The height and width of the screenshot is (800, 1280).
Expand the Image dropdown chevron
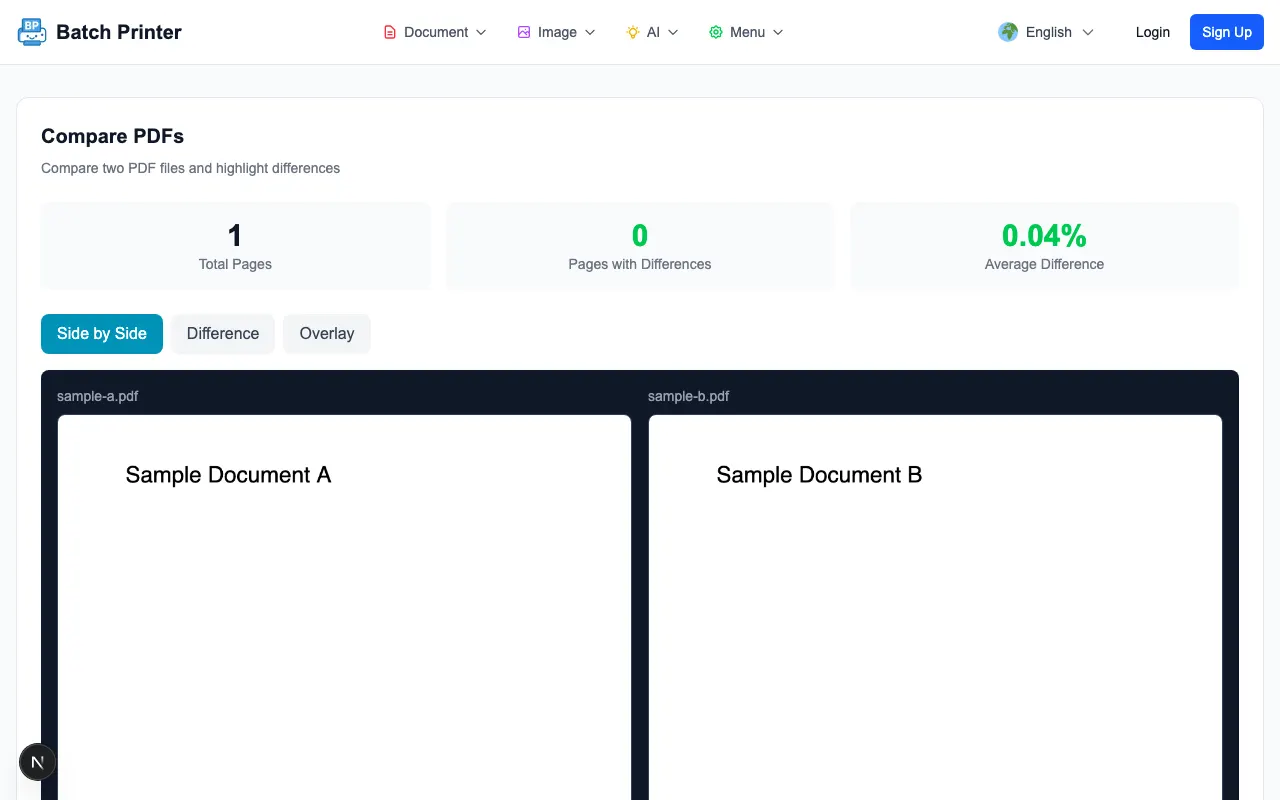point(590,32)
